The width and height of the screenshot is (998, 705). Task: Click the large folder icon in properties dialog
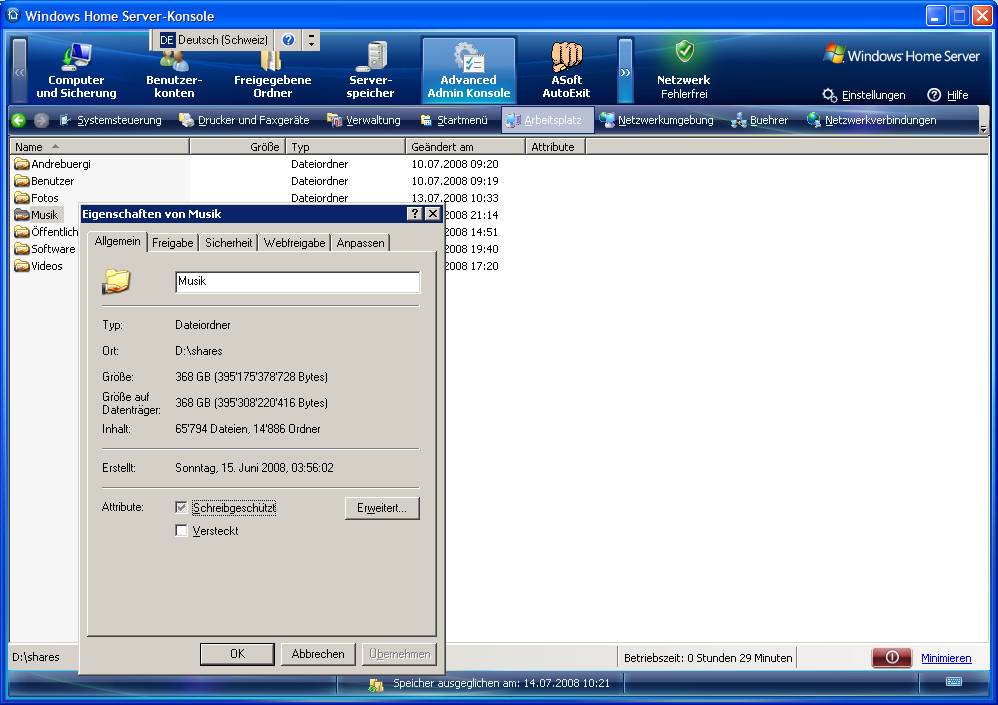click(116, 281)
